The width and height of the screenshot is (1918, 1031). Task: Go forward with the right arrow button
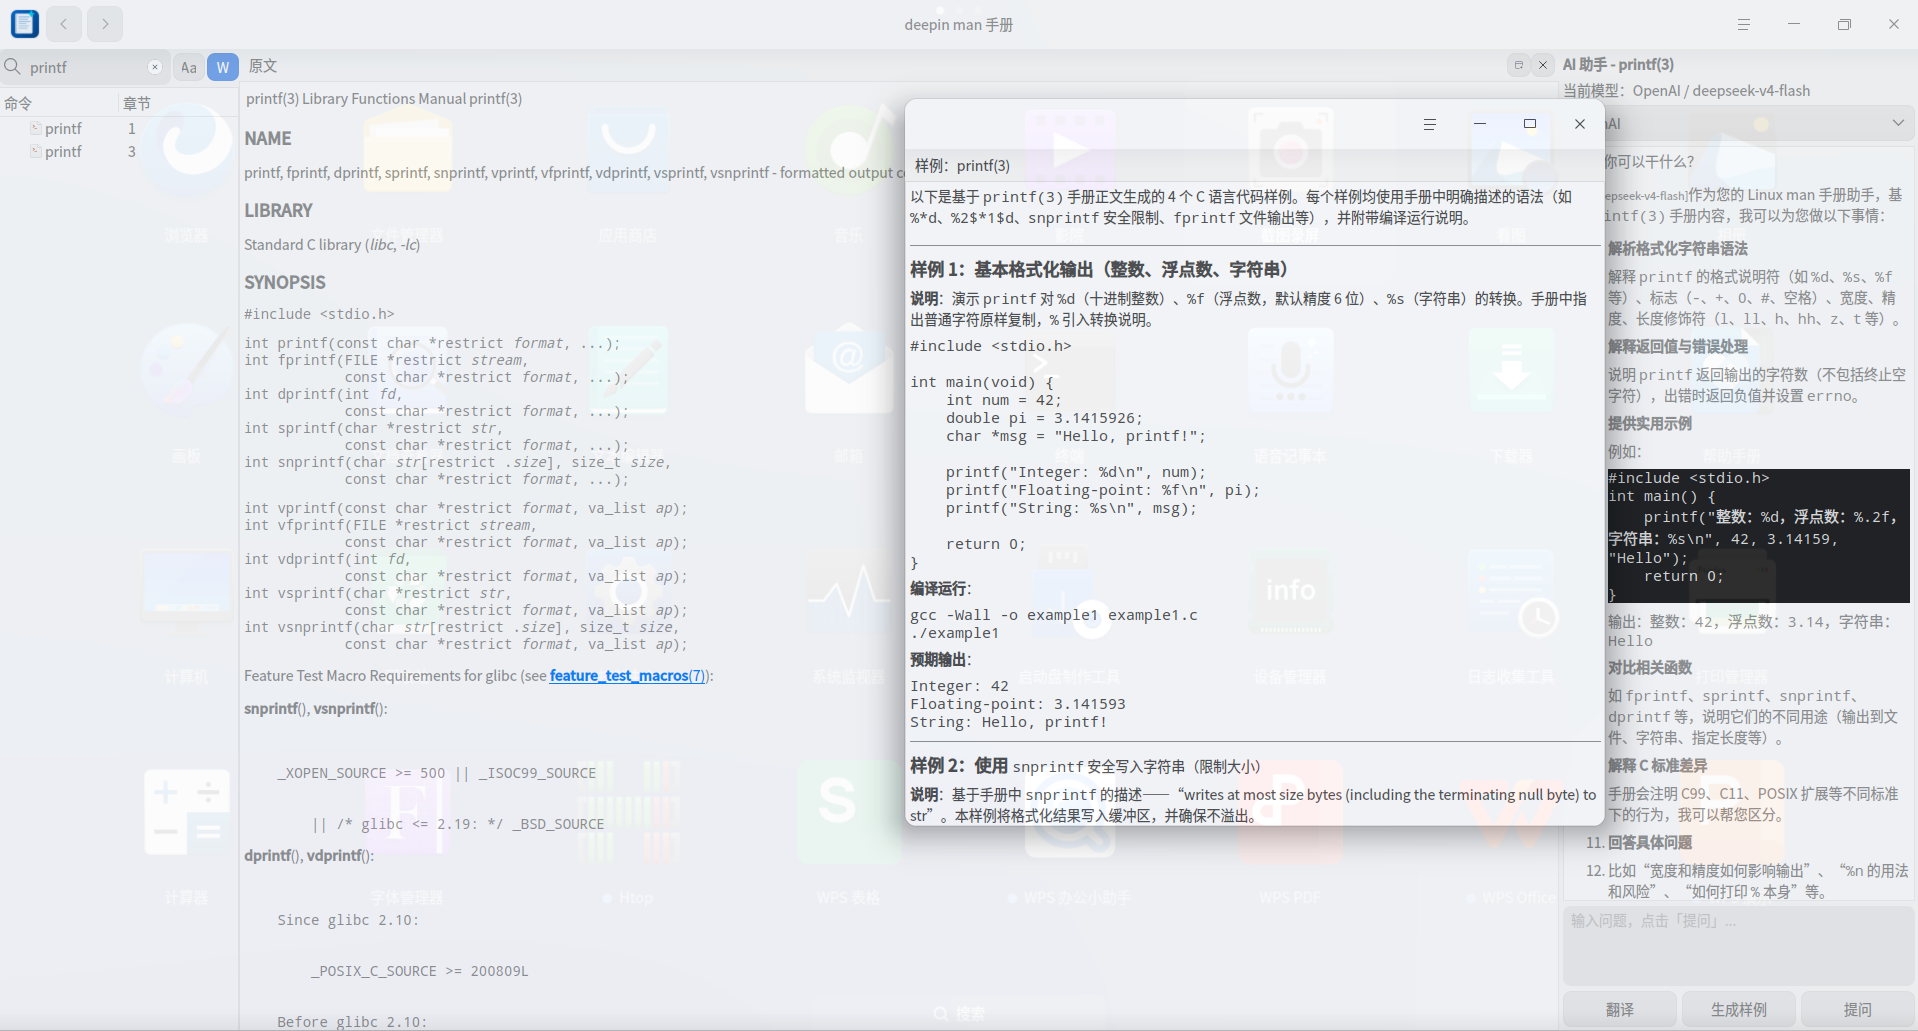[x=105, y=24]
